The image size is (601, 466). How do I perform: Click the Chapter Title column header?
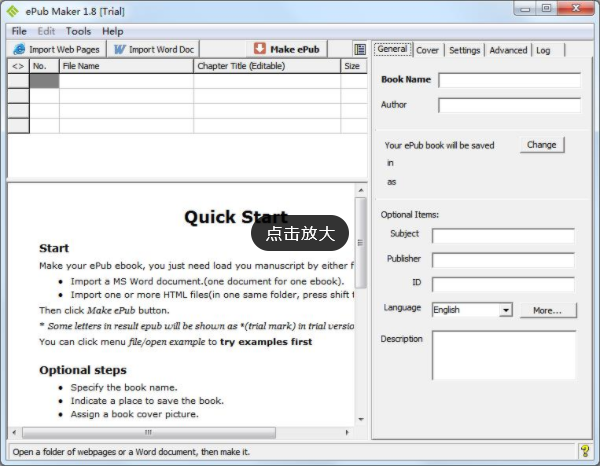[x=266, y=66]
